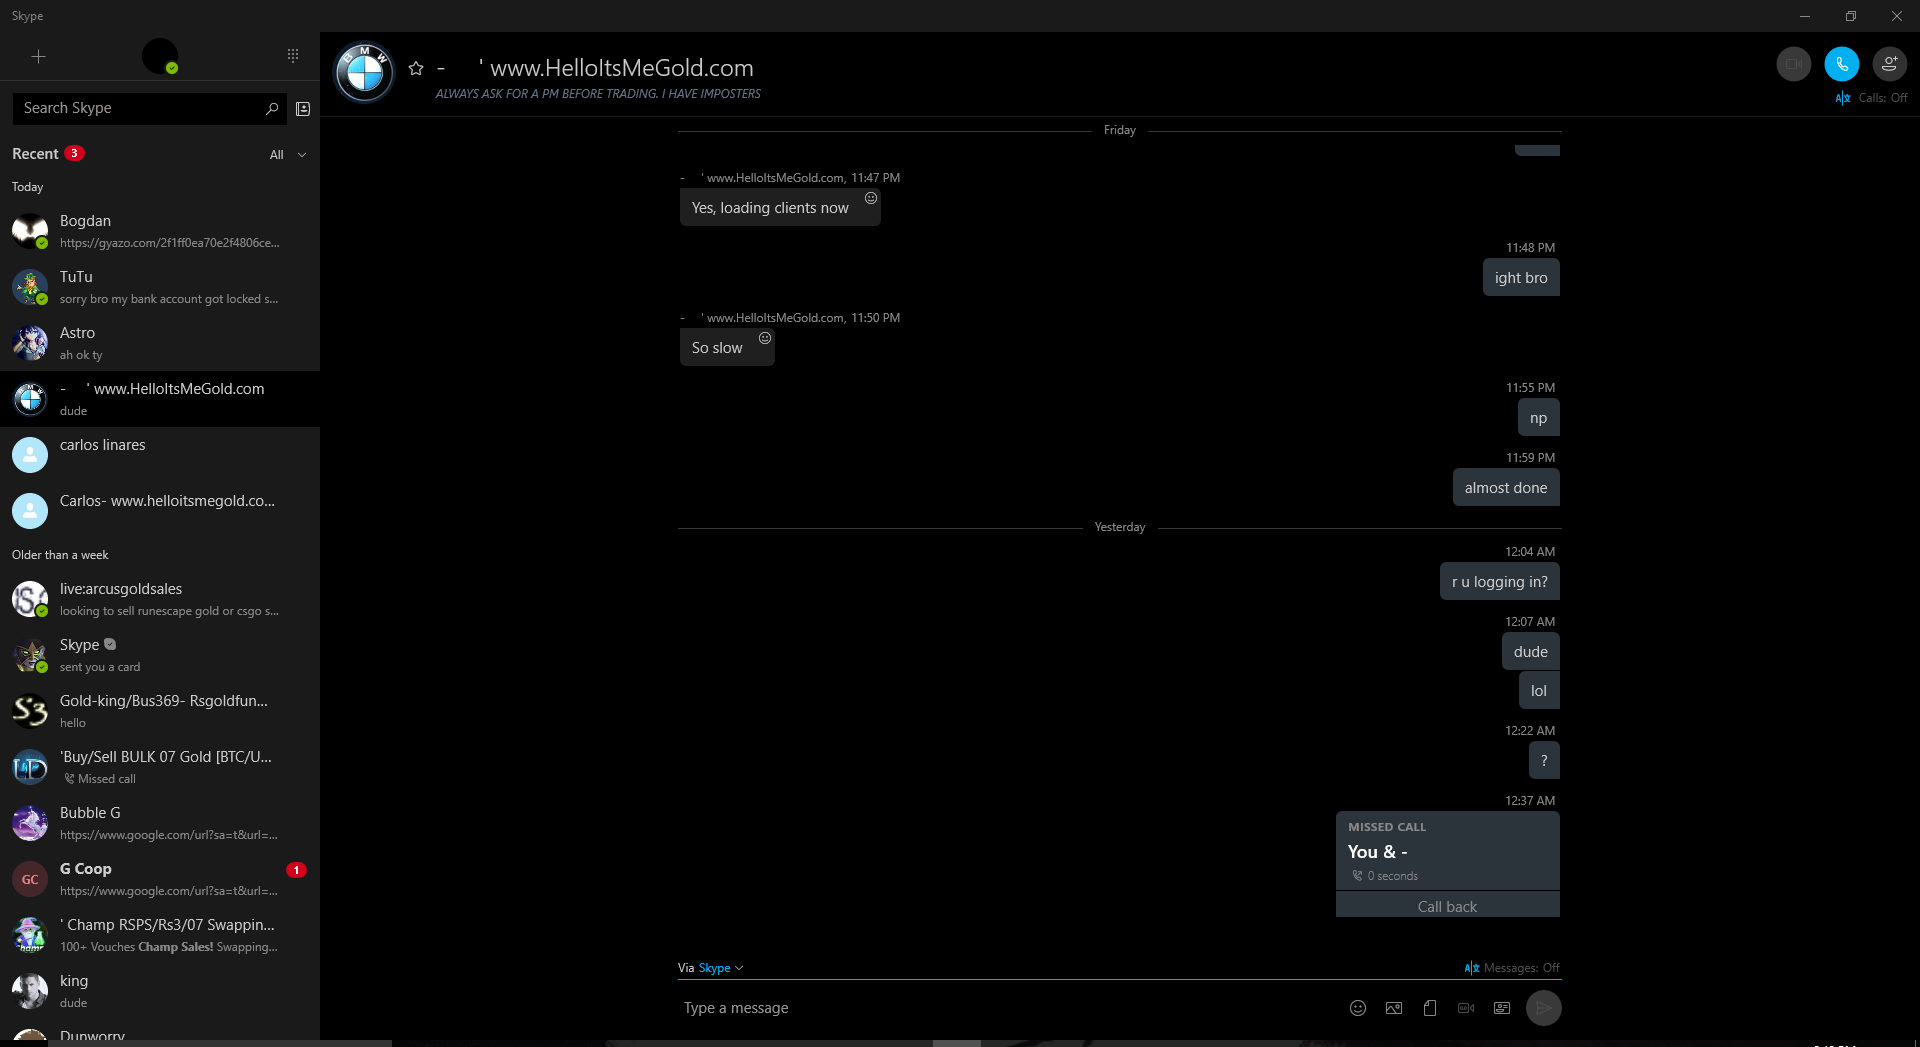Open live:arcusgoldsales conversation

click(160, 599)
